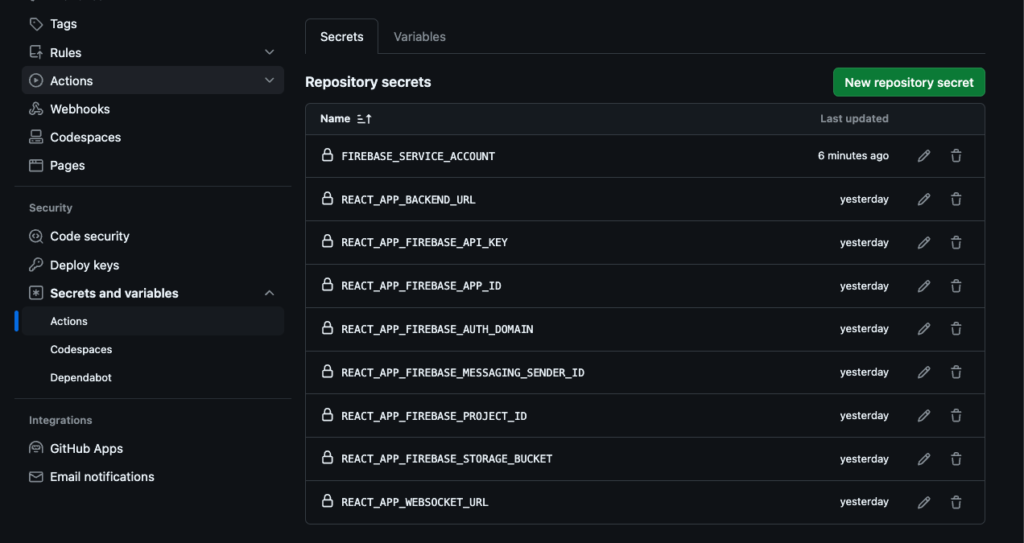Viewport: 1024px width, 543px height.
Task: Edit REACT_APP_FIREBASE_AUTH_DOMAIN pencil icon
Action: pos(923,329)
